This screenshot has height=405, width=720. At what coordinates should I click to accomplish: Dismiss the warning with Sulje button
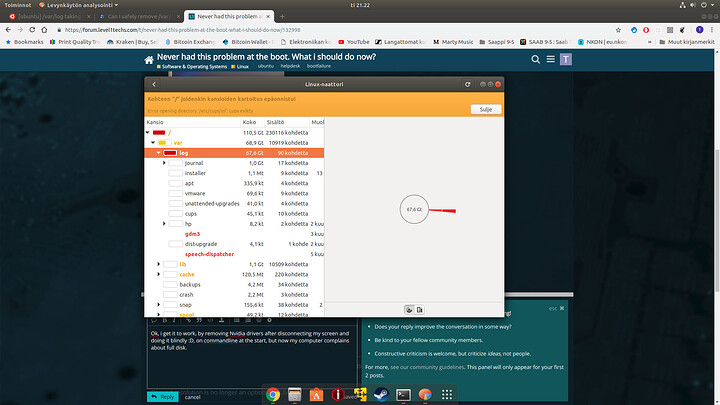coord(486,109)
